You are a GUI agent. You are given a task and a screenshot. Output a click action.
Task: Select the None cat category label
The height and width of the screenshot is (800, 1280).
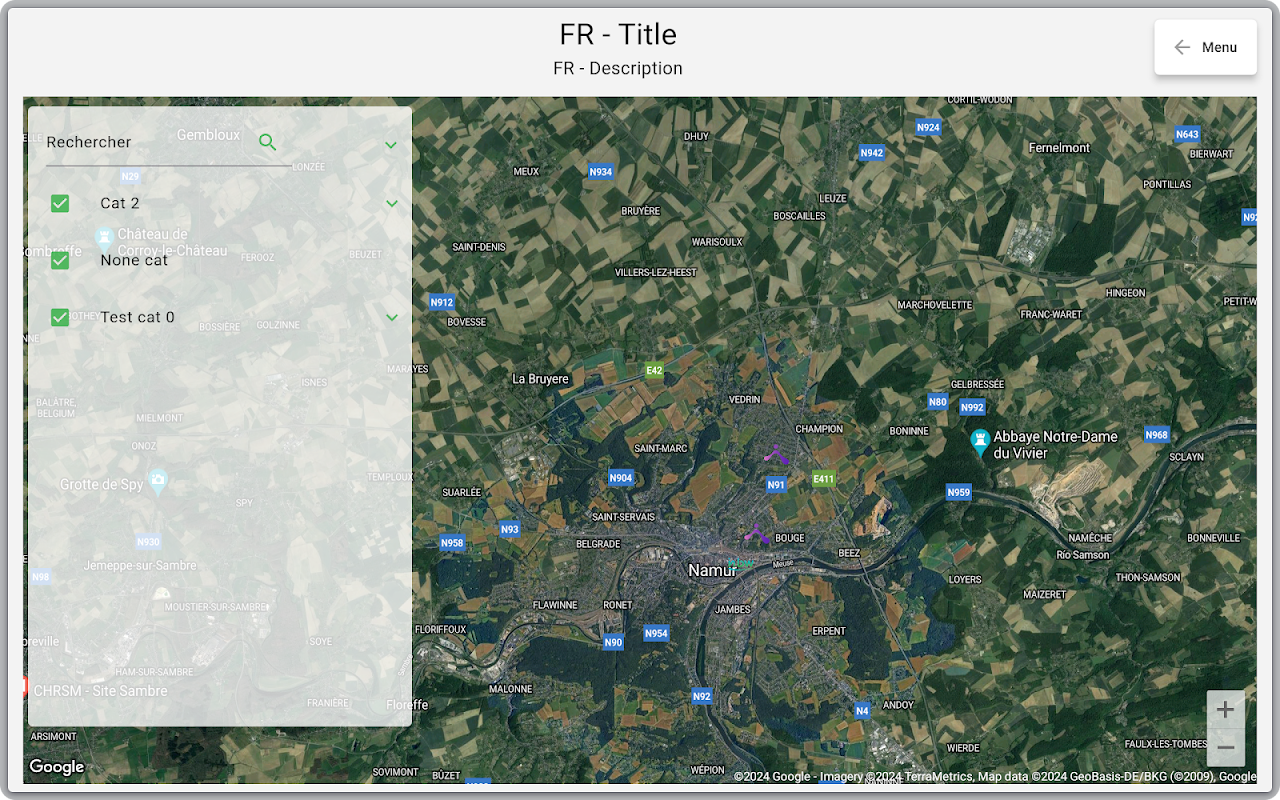click(x=134, y=260)
